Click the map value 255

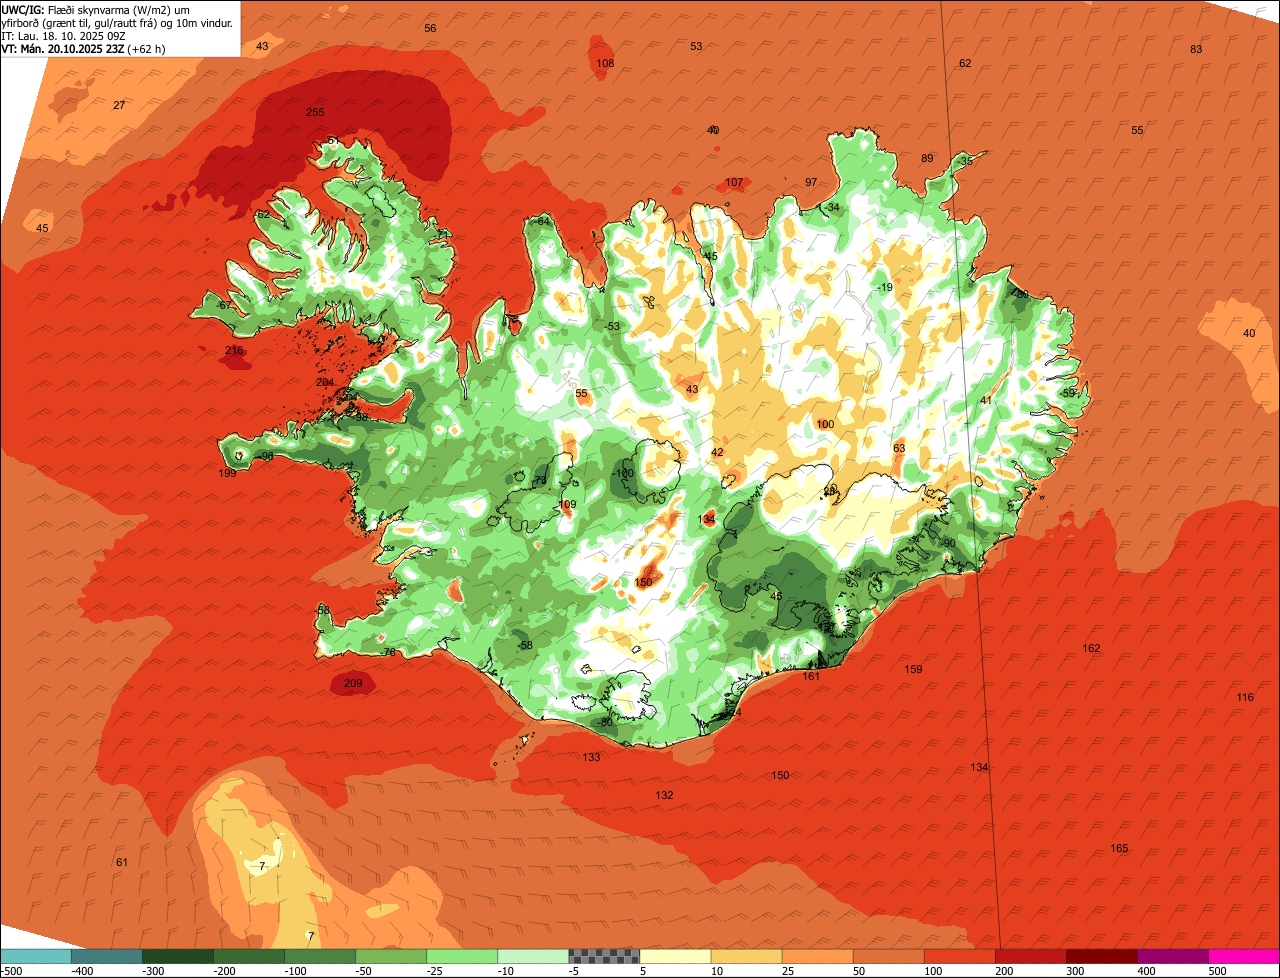pos(315,112)
